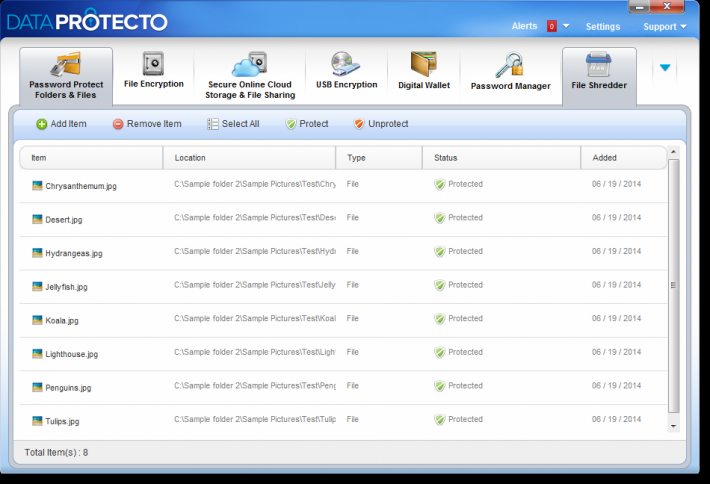Open the Digital Wallet icon
Viewport: 710px width, 484px height.
click(424, 64)
